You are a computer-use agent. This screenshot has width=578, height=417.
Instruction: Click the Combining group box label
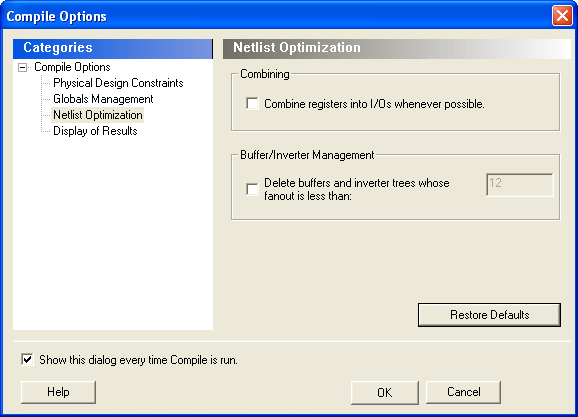point(265,74)
